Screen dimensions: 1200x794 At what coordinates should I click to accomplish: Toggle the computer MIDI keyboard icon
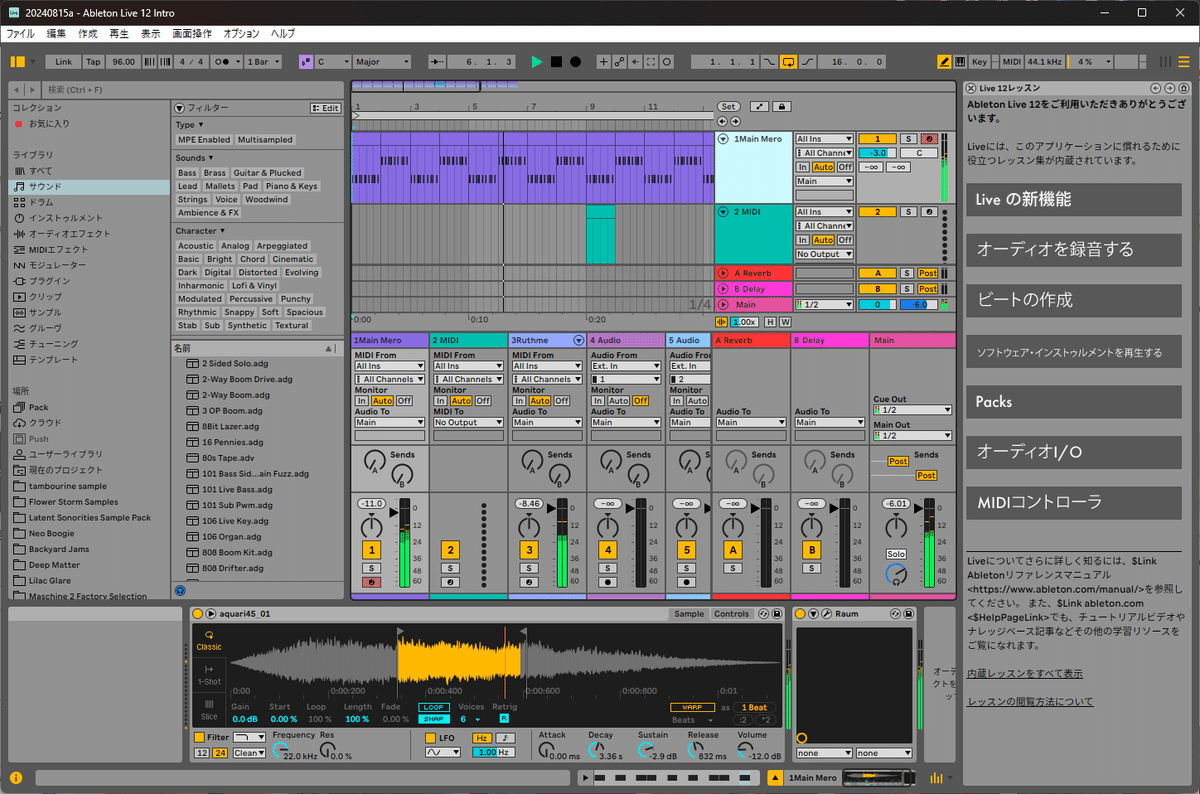(x=961, y=62)
